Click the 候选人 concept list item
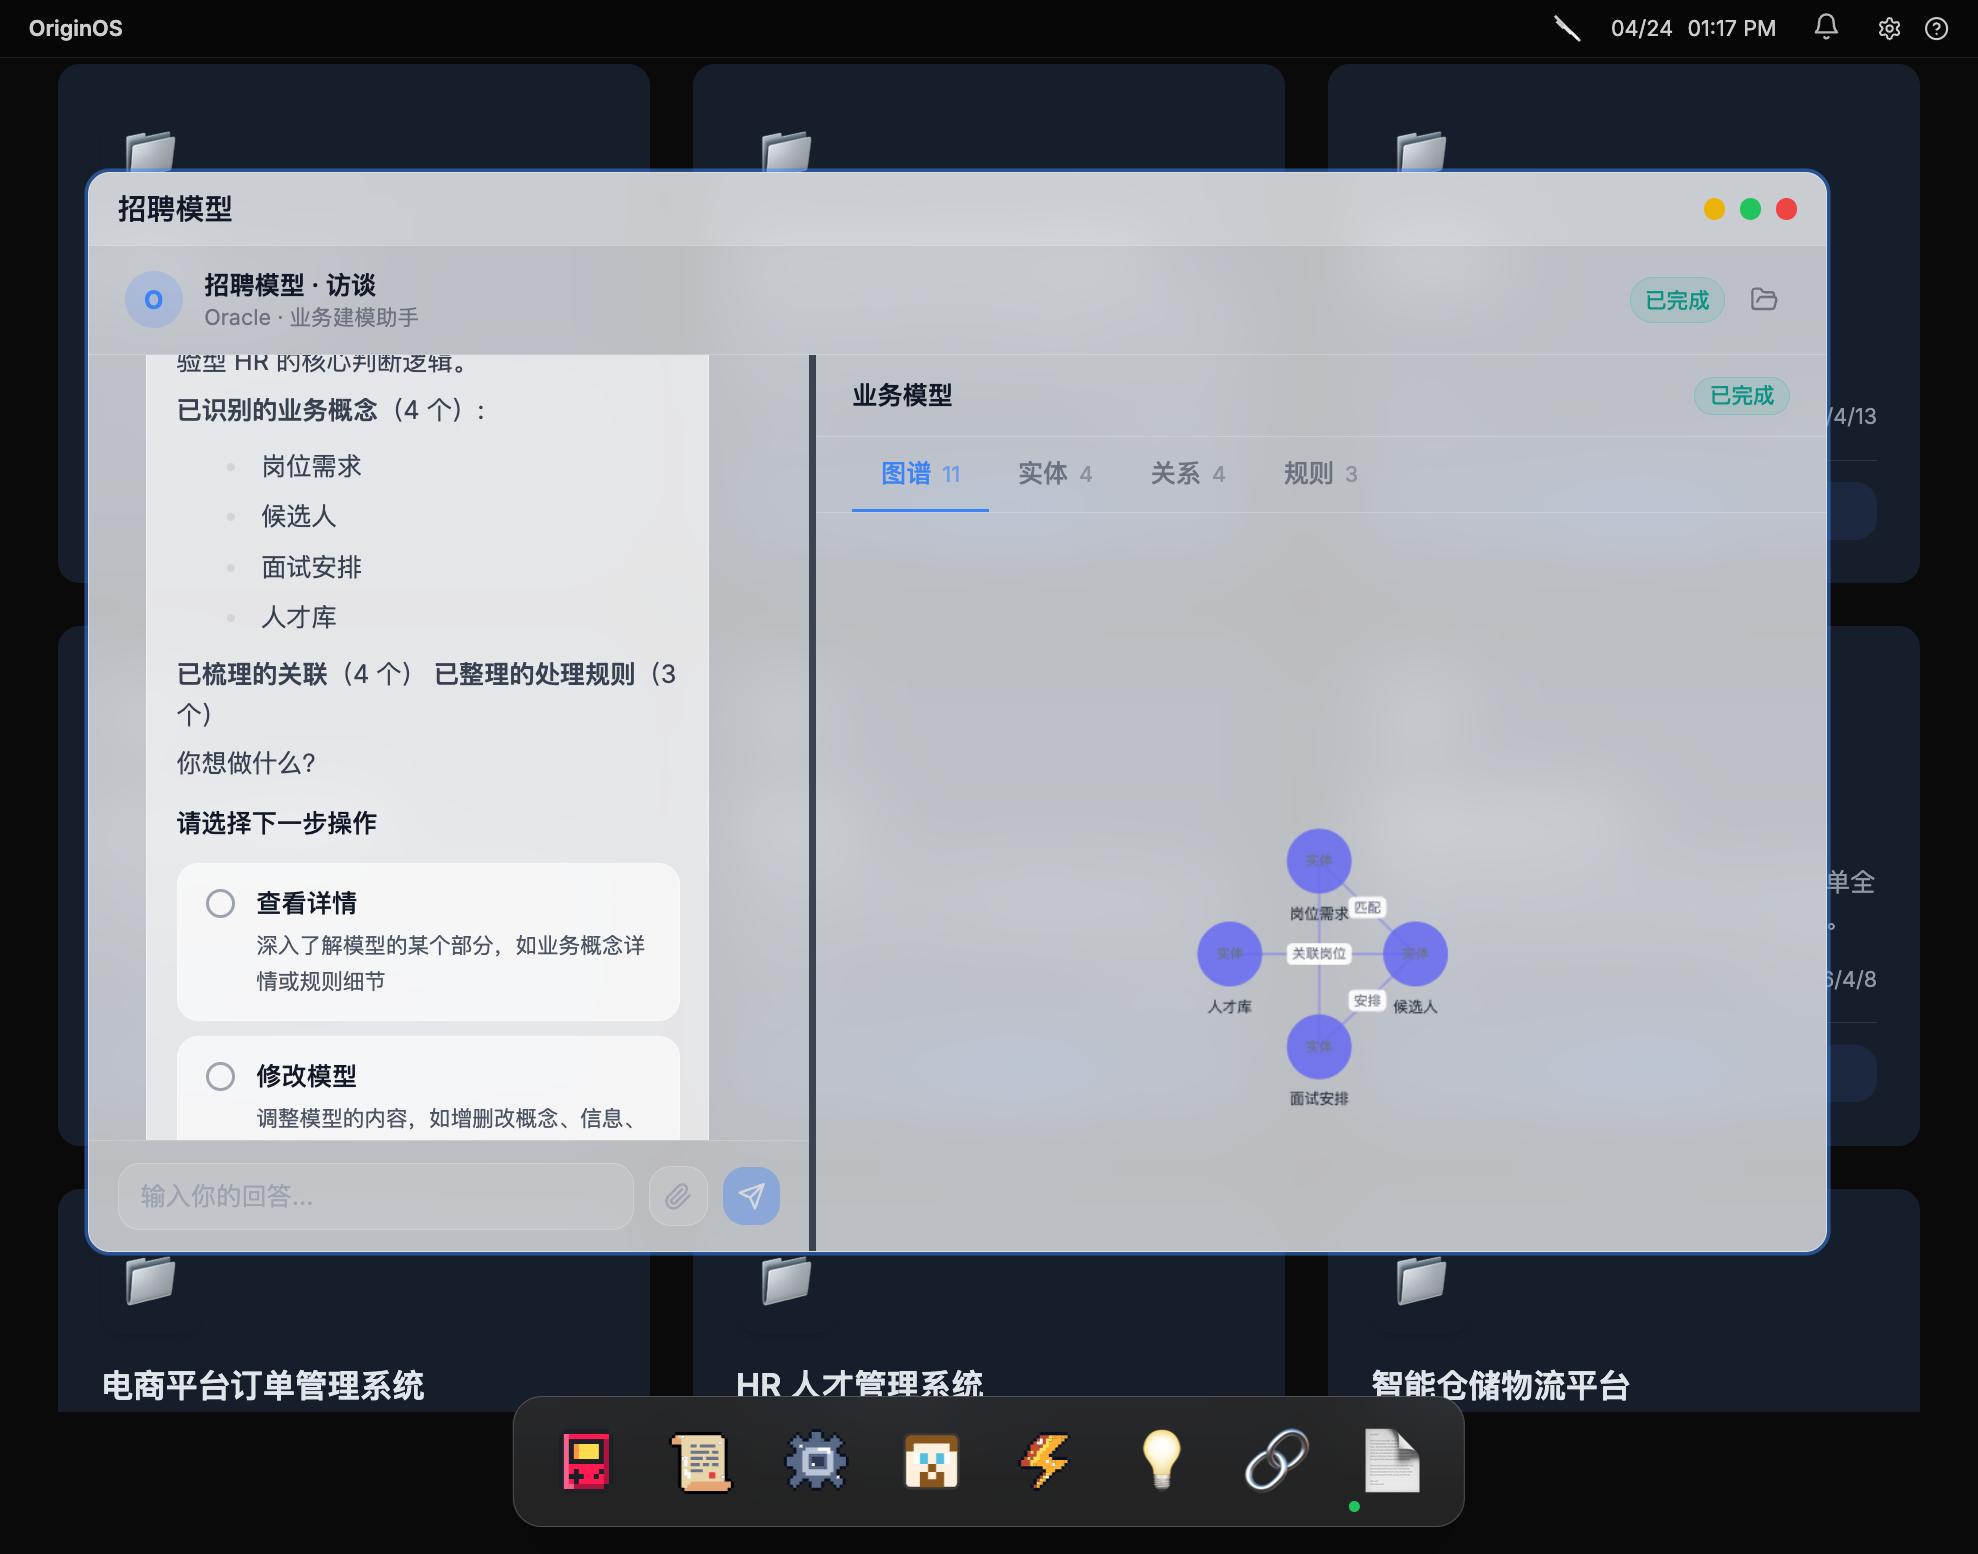The height and width of the screenshot is (1554, 1978). [x=299, y=516]
